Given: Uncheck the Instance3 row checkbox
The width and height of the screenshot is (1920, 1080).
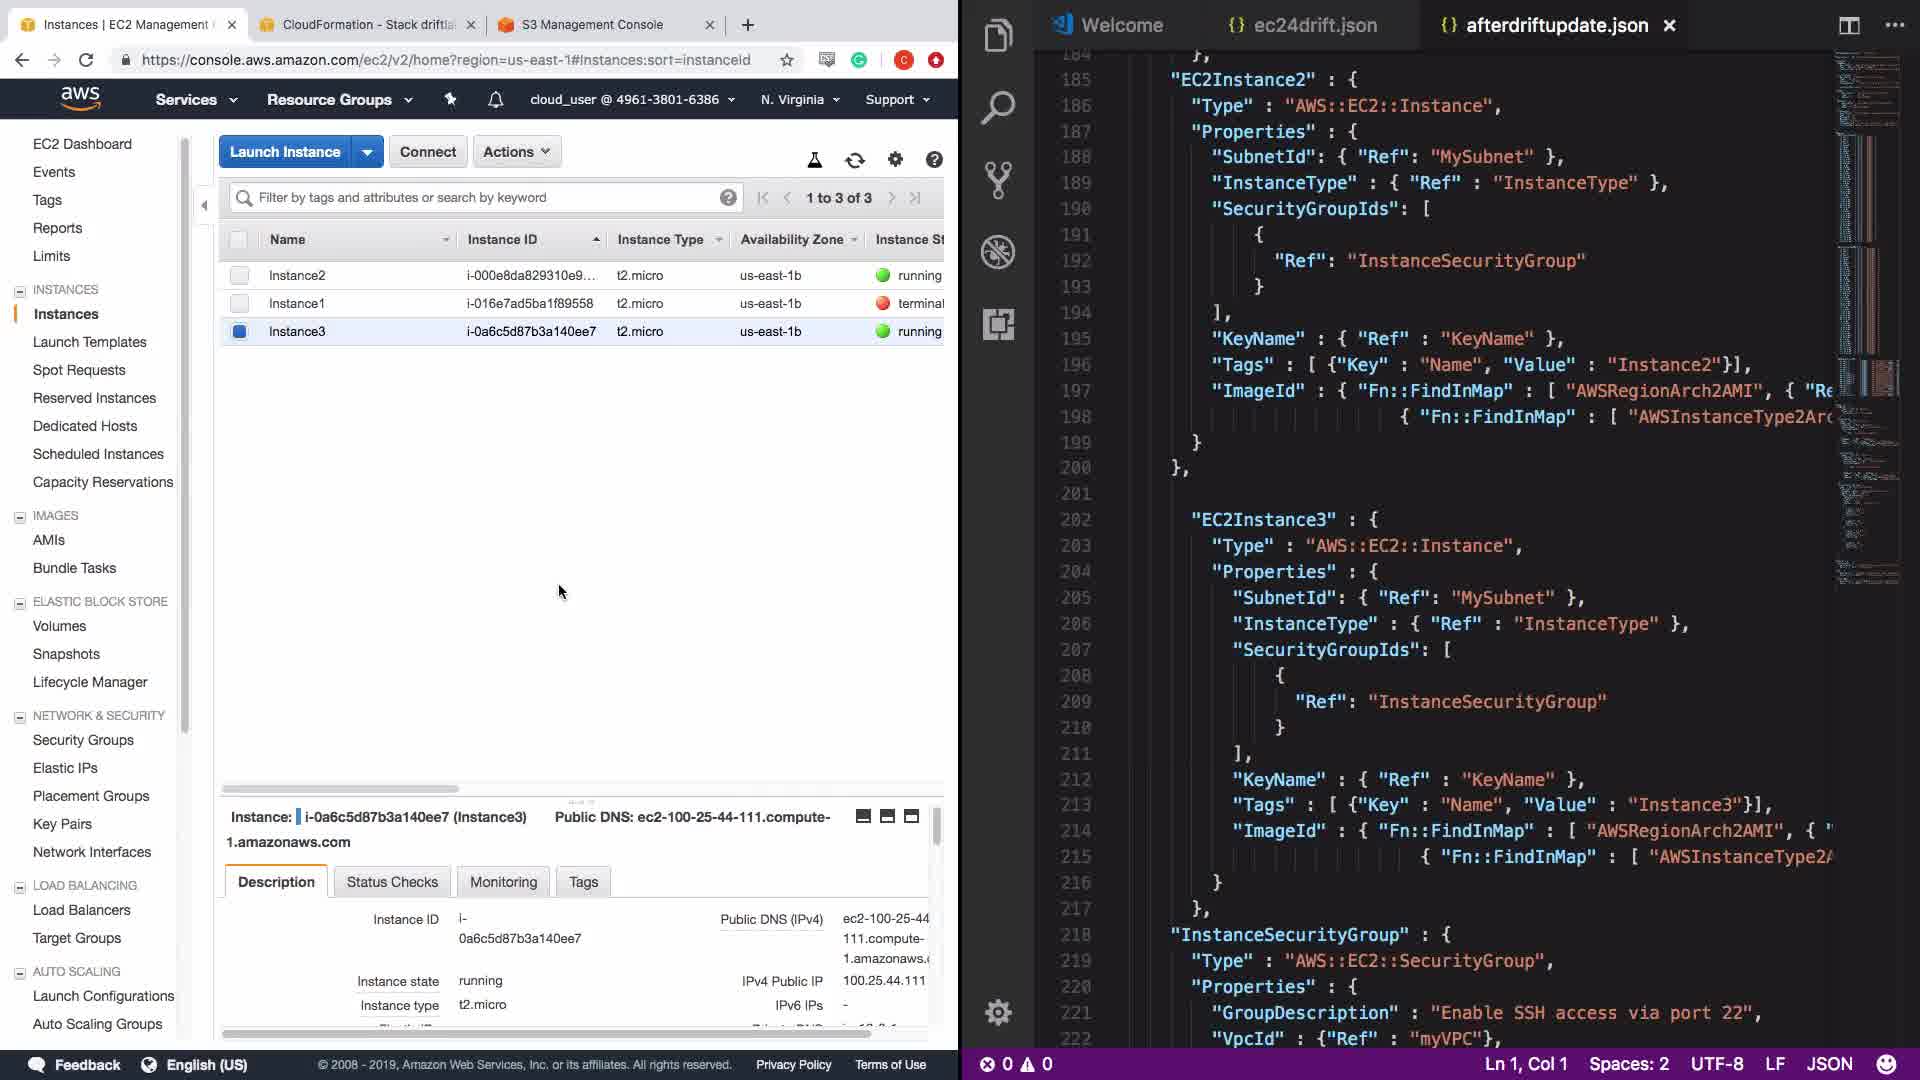Looking at the screenshot, I should pyautogui.click(x=239, y=331).
